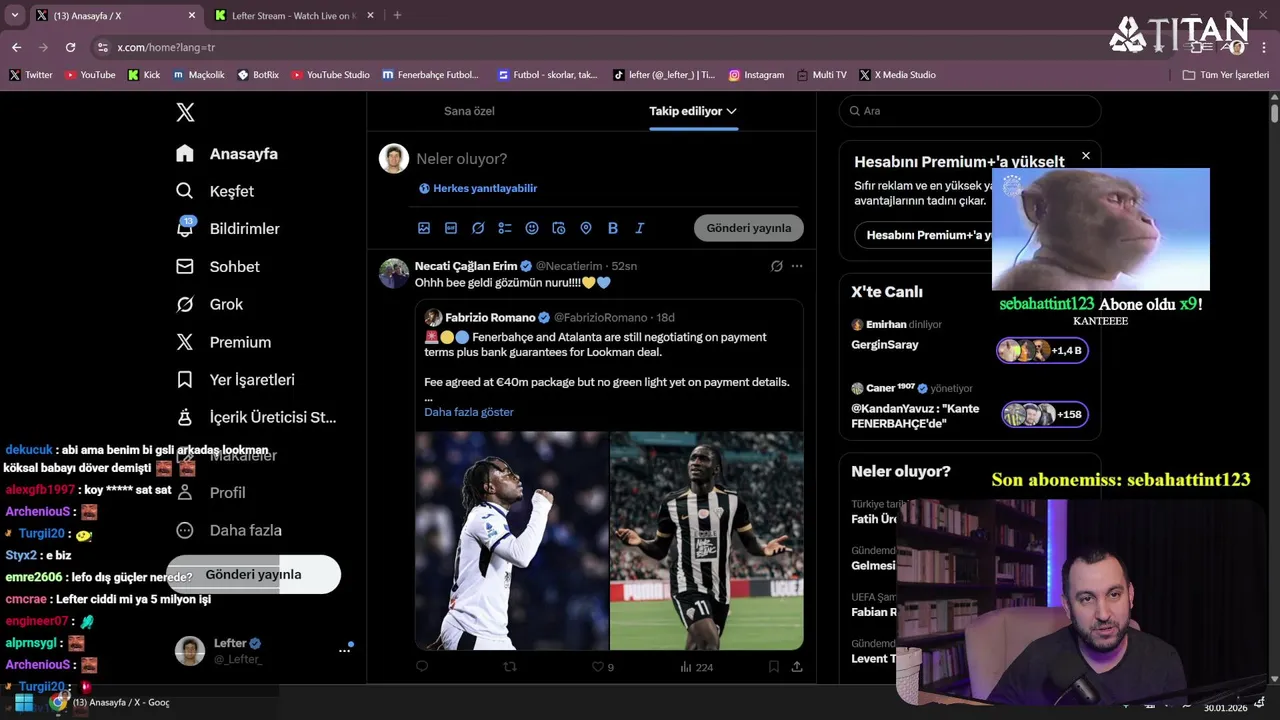
Task: Click Grok icon on Necati's post
Action: 777,266
